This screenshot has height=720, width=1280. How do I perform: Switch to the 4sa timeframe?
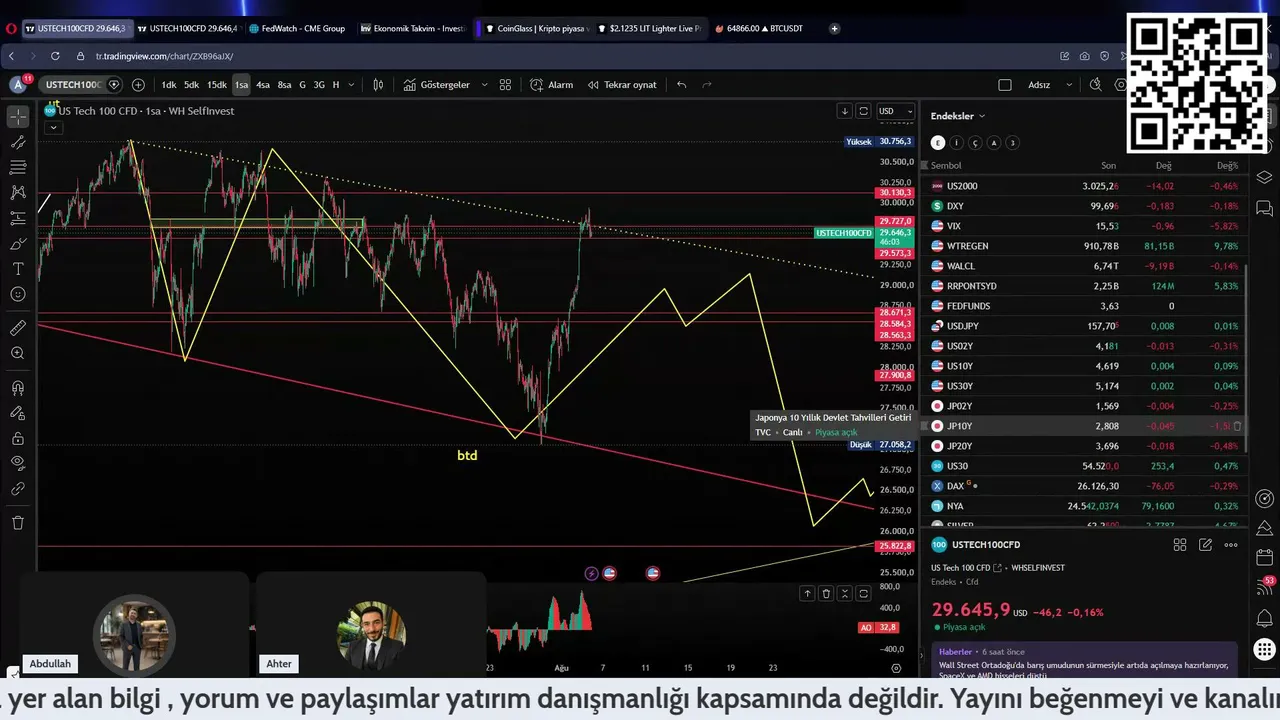pos(263,85)
